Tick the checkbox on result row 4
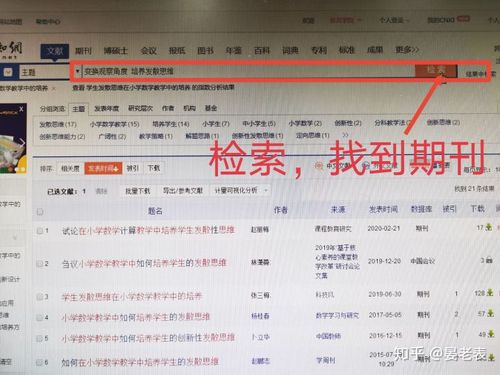500x375 pixels. pos(39,317)
